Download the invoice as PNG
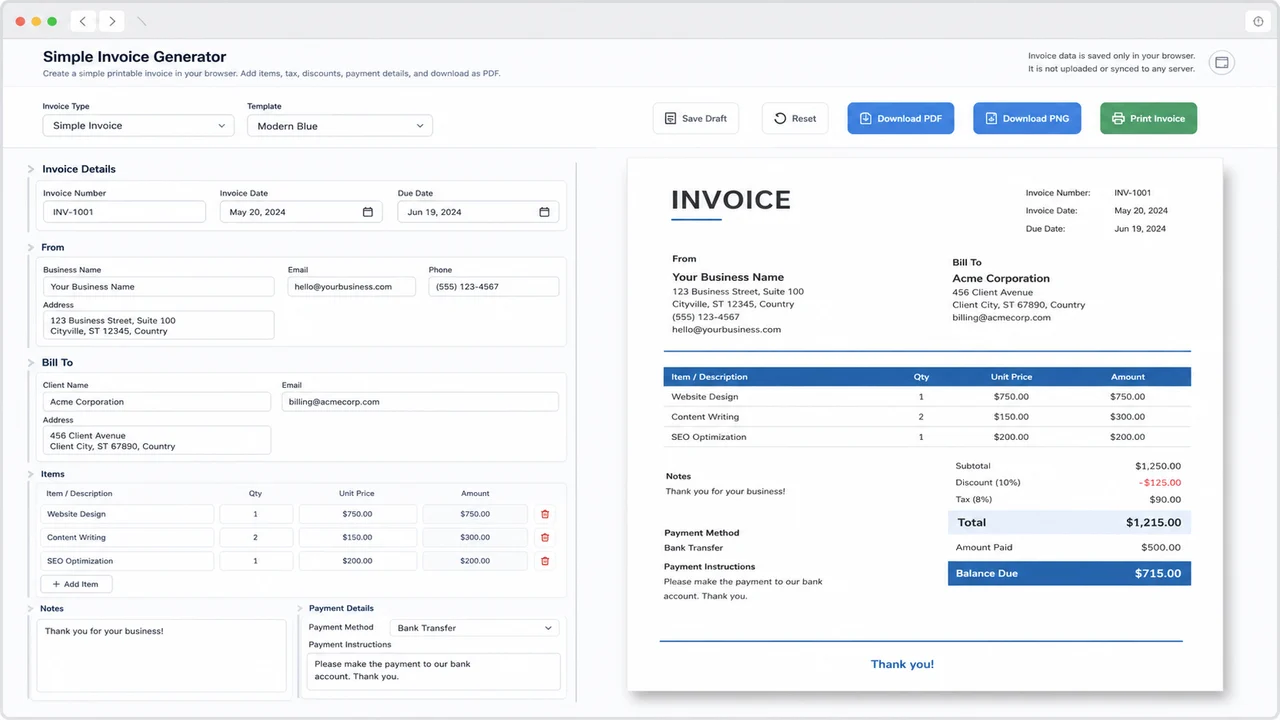Image resolution: width=1280 pixels, height=720 pixels. pyautogui.click(x=1027, y=118)
